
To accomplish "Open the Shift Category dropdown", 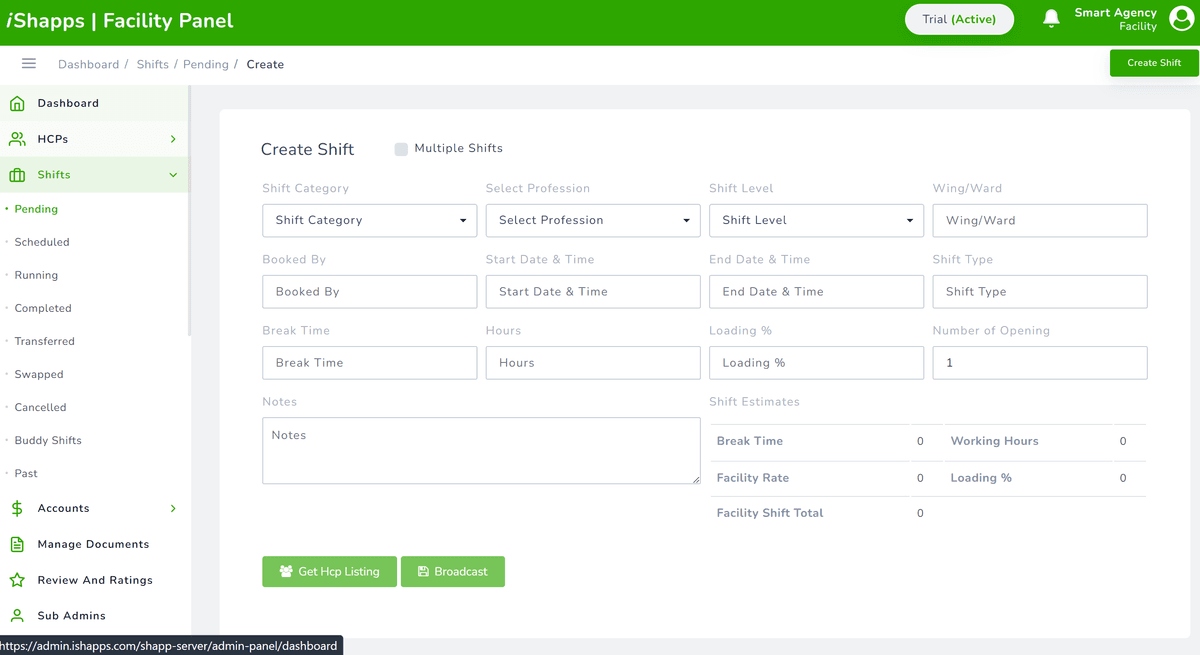I will 370,220.
